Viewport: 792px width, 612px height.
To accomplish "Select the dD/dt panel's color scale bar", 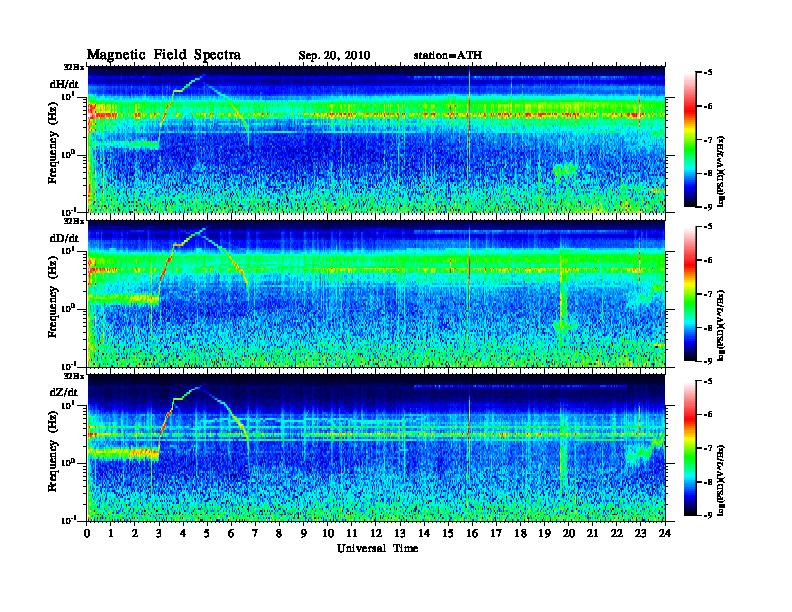I will (689, 294).
